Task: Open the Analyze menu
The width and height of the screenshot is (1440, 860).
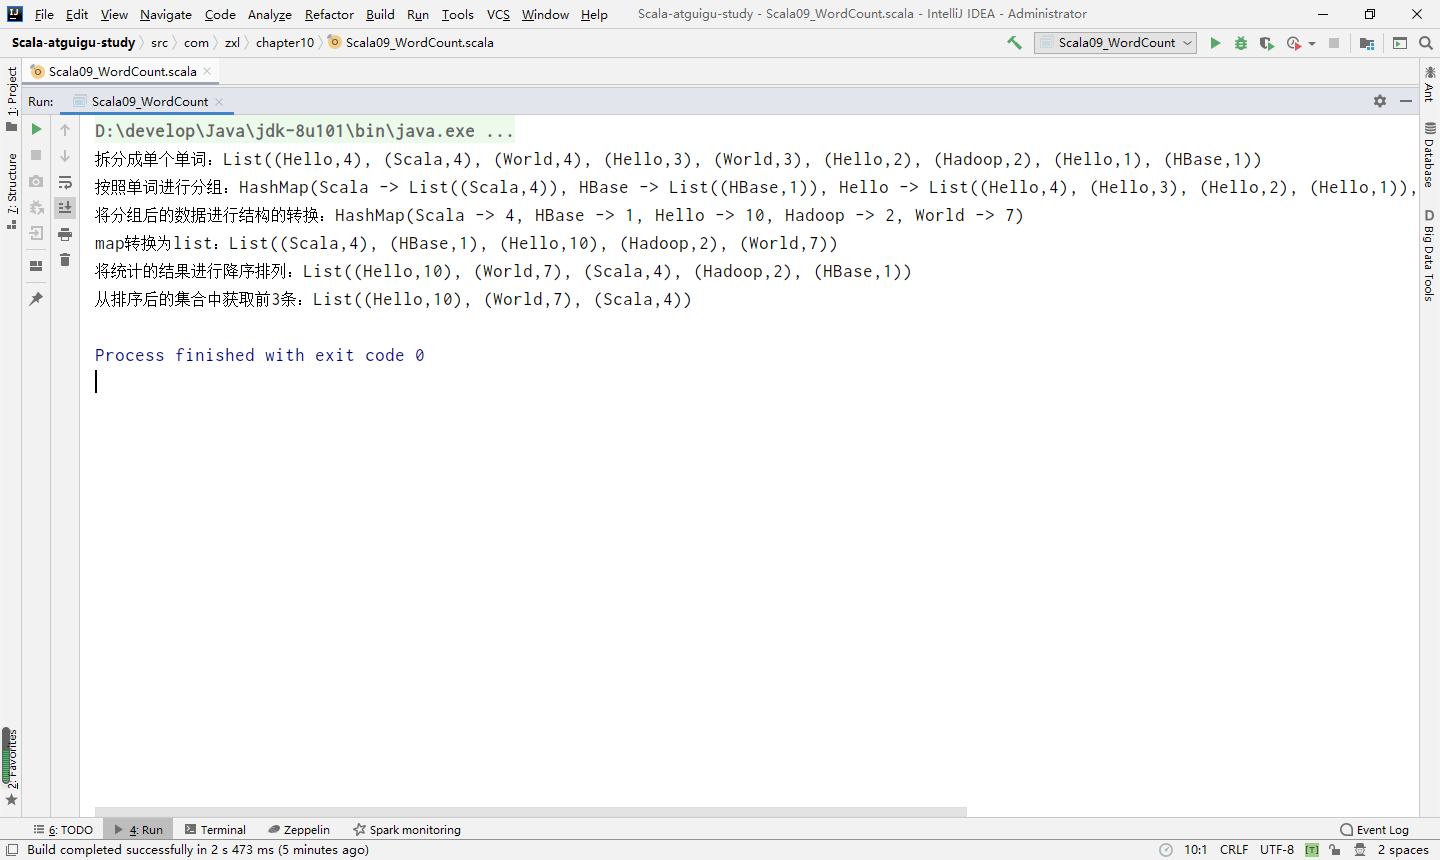Action: click(x=270, y=14)
